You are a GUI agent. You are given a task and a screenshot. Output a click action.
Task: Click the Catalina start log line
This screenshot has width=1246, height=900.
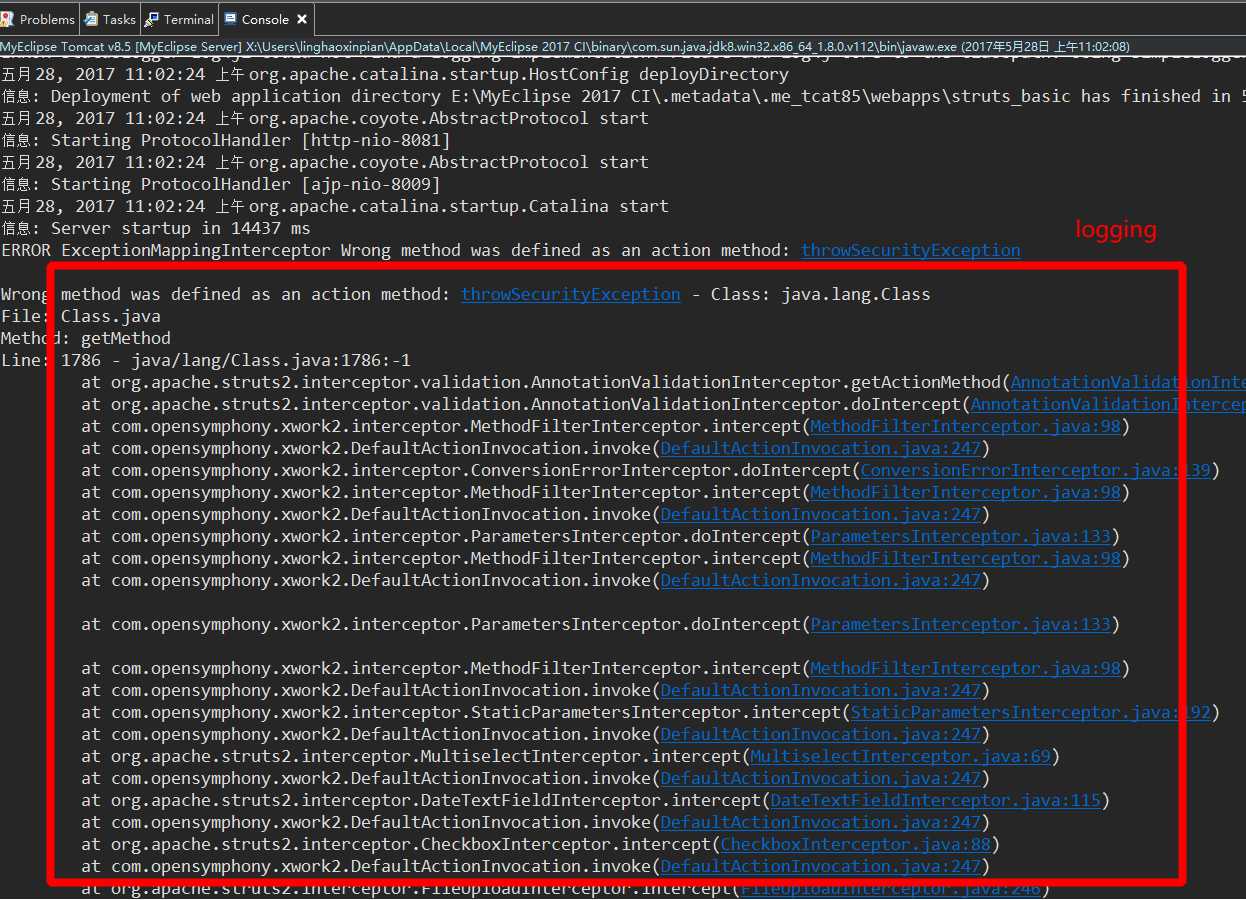click(x=334, y=206)
